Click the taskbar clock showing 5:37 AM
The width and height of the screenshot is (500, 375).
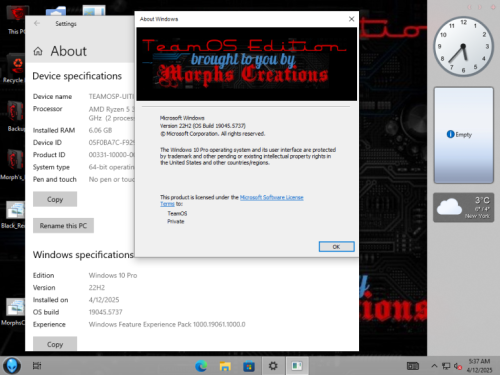pos(479,366)
